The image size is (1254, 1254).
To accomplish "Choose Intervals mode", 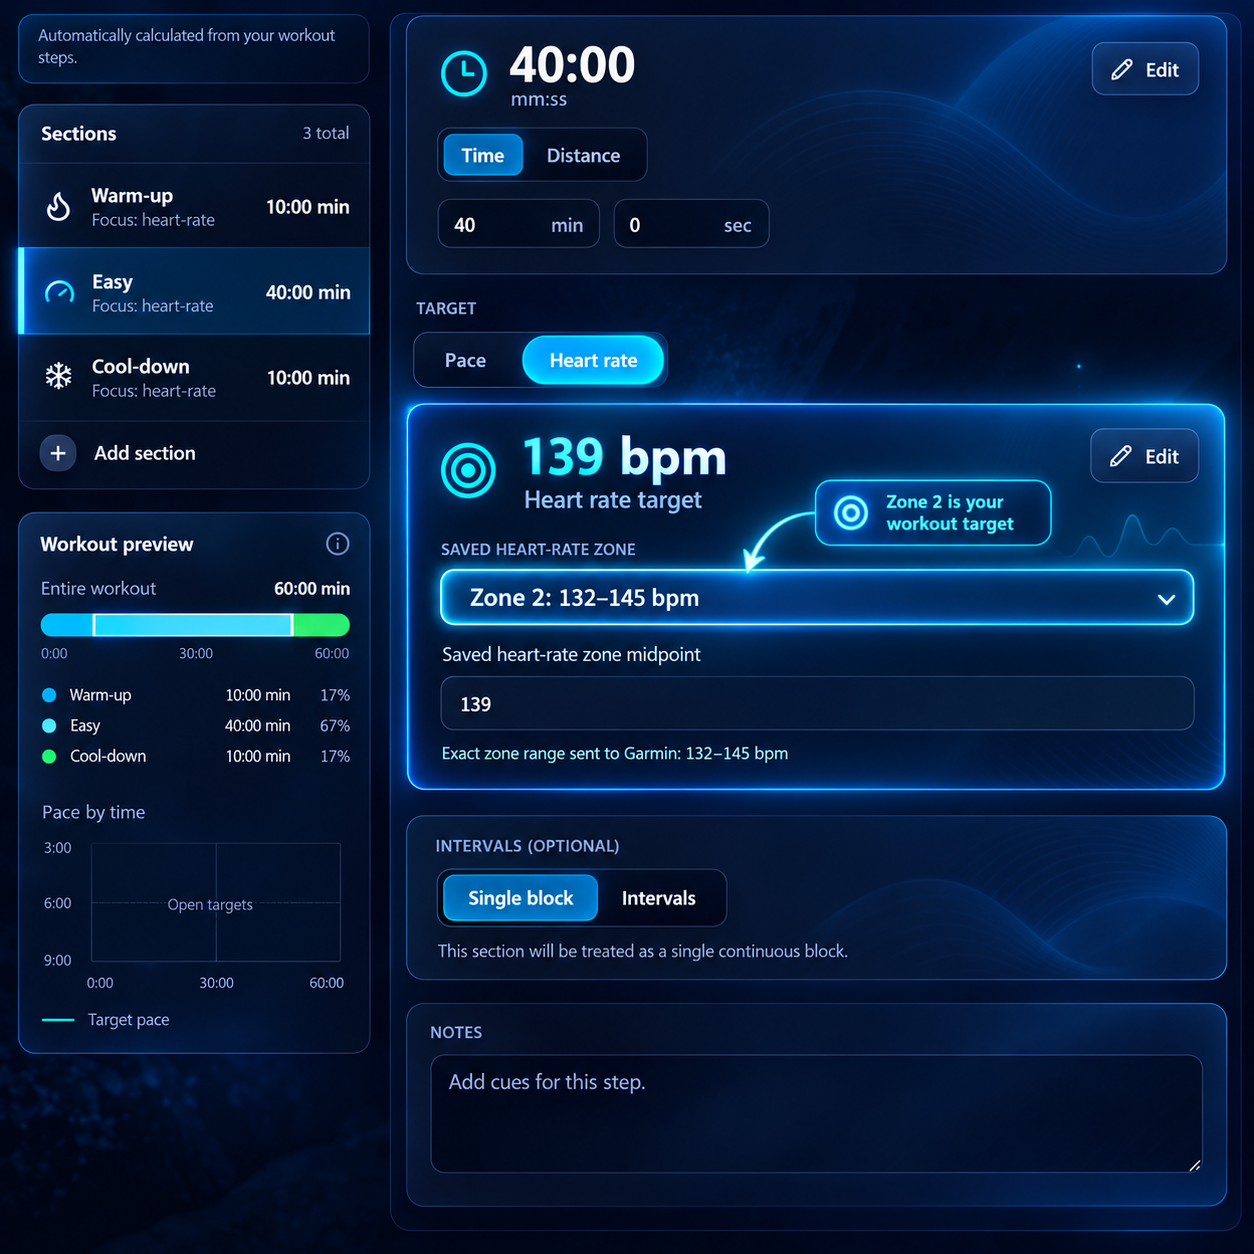I will tap(659, 898).
